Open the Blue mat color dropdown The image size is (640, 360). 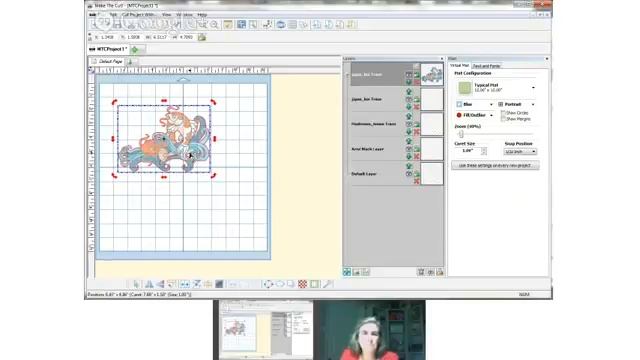coord(491,104)
